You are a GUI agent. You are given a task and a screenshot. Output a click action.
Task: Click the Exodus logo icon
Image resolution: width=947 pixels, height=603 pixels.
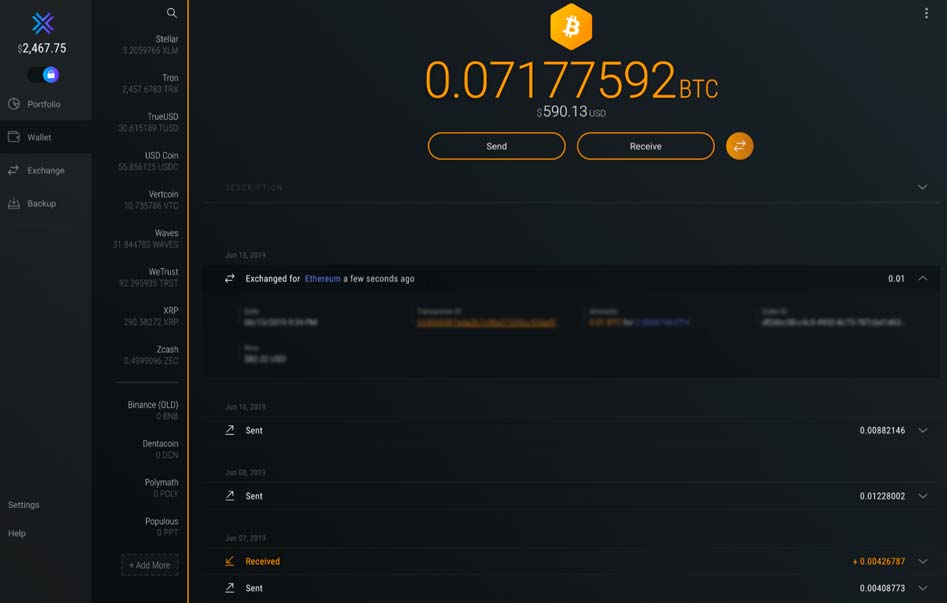[x=43, y=24]
